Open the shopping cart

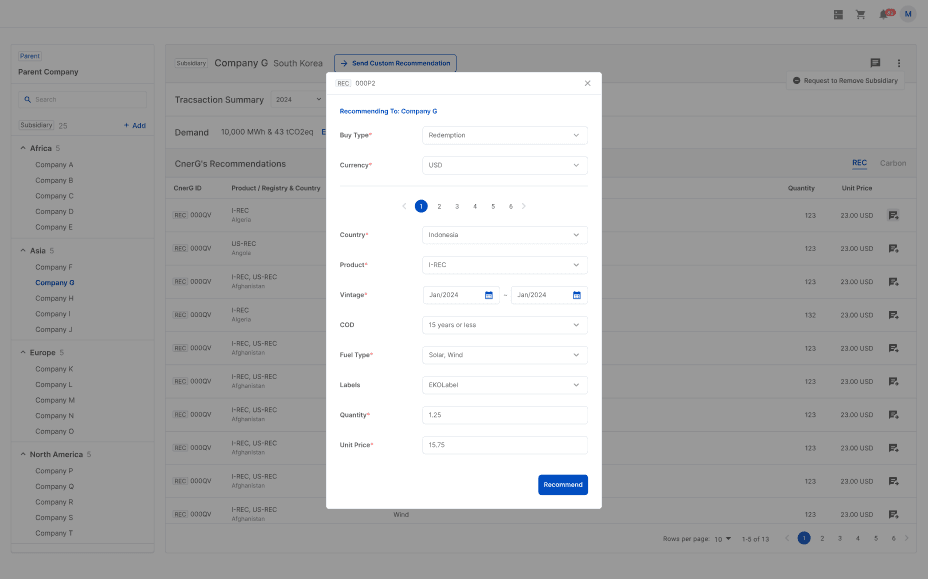tap(860, 14)
